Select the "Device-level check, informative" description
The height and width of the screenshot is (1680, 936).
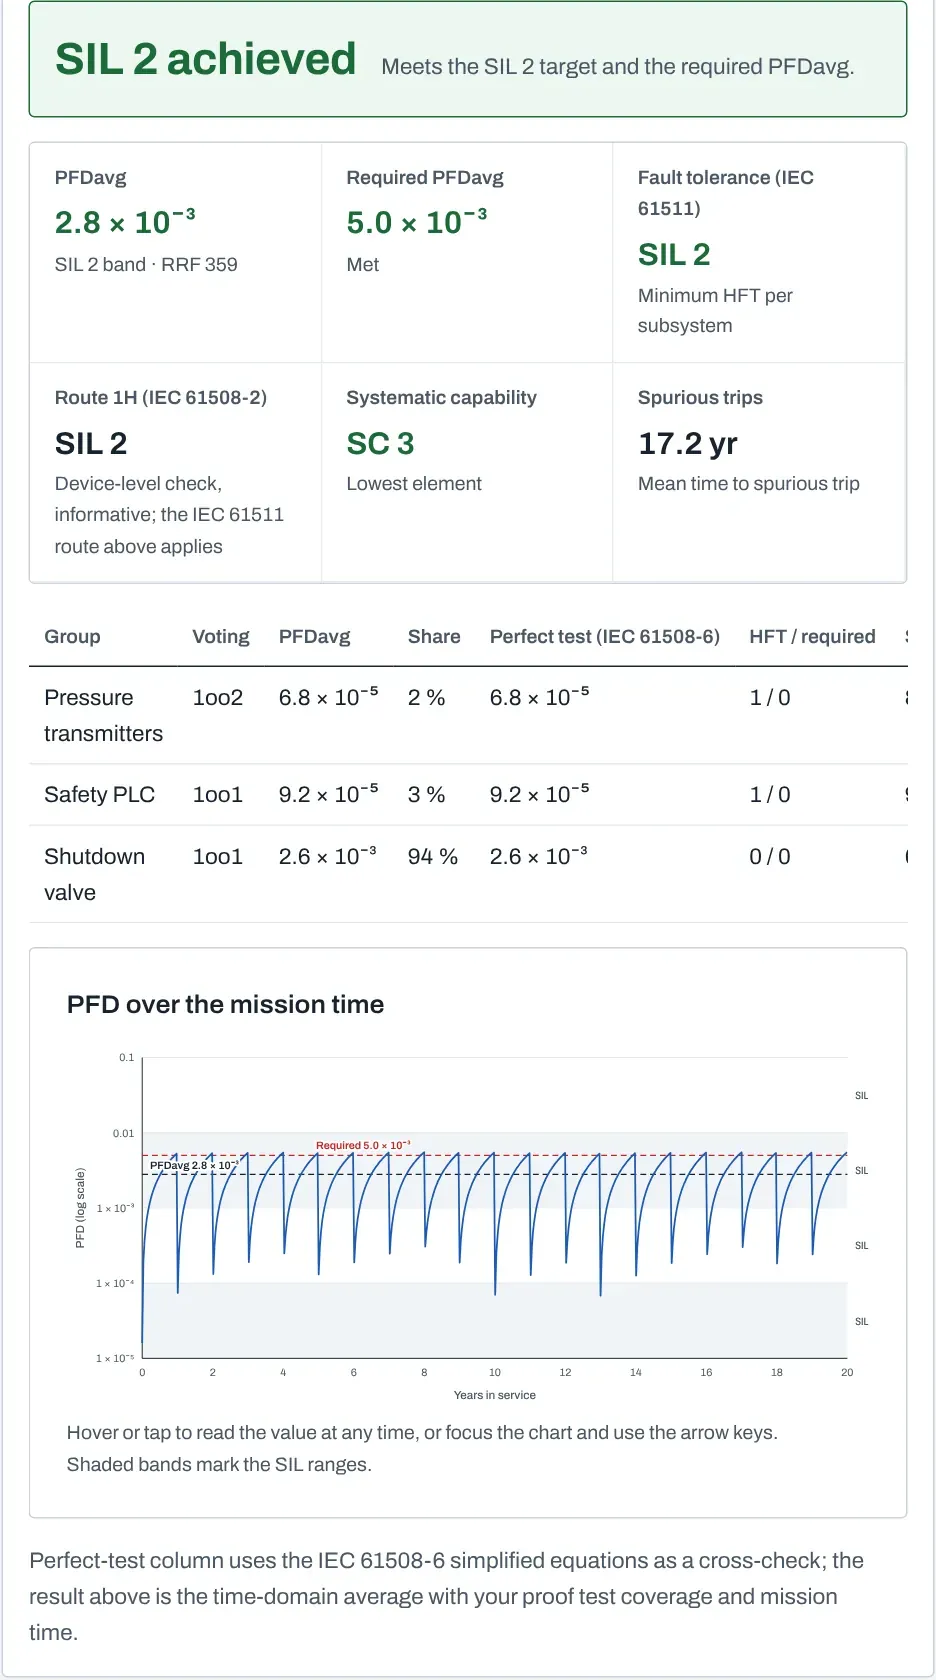169,515
